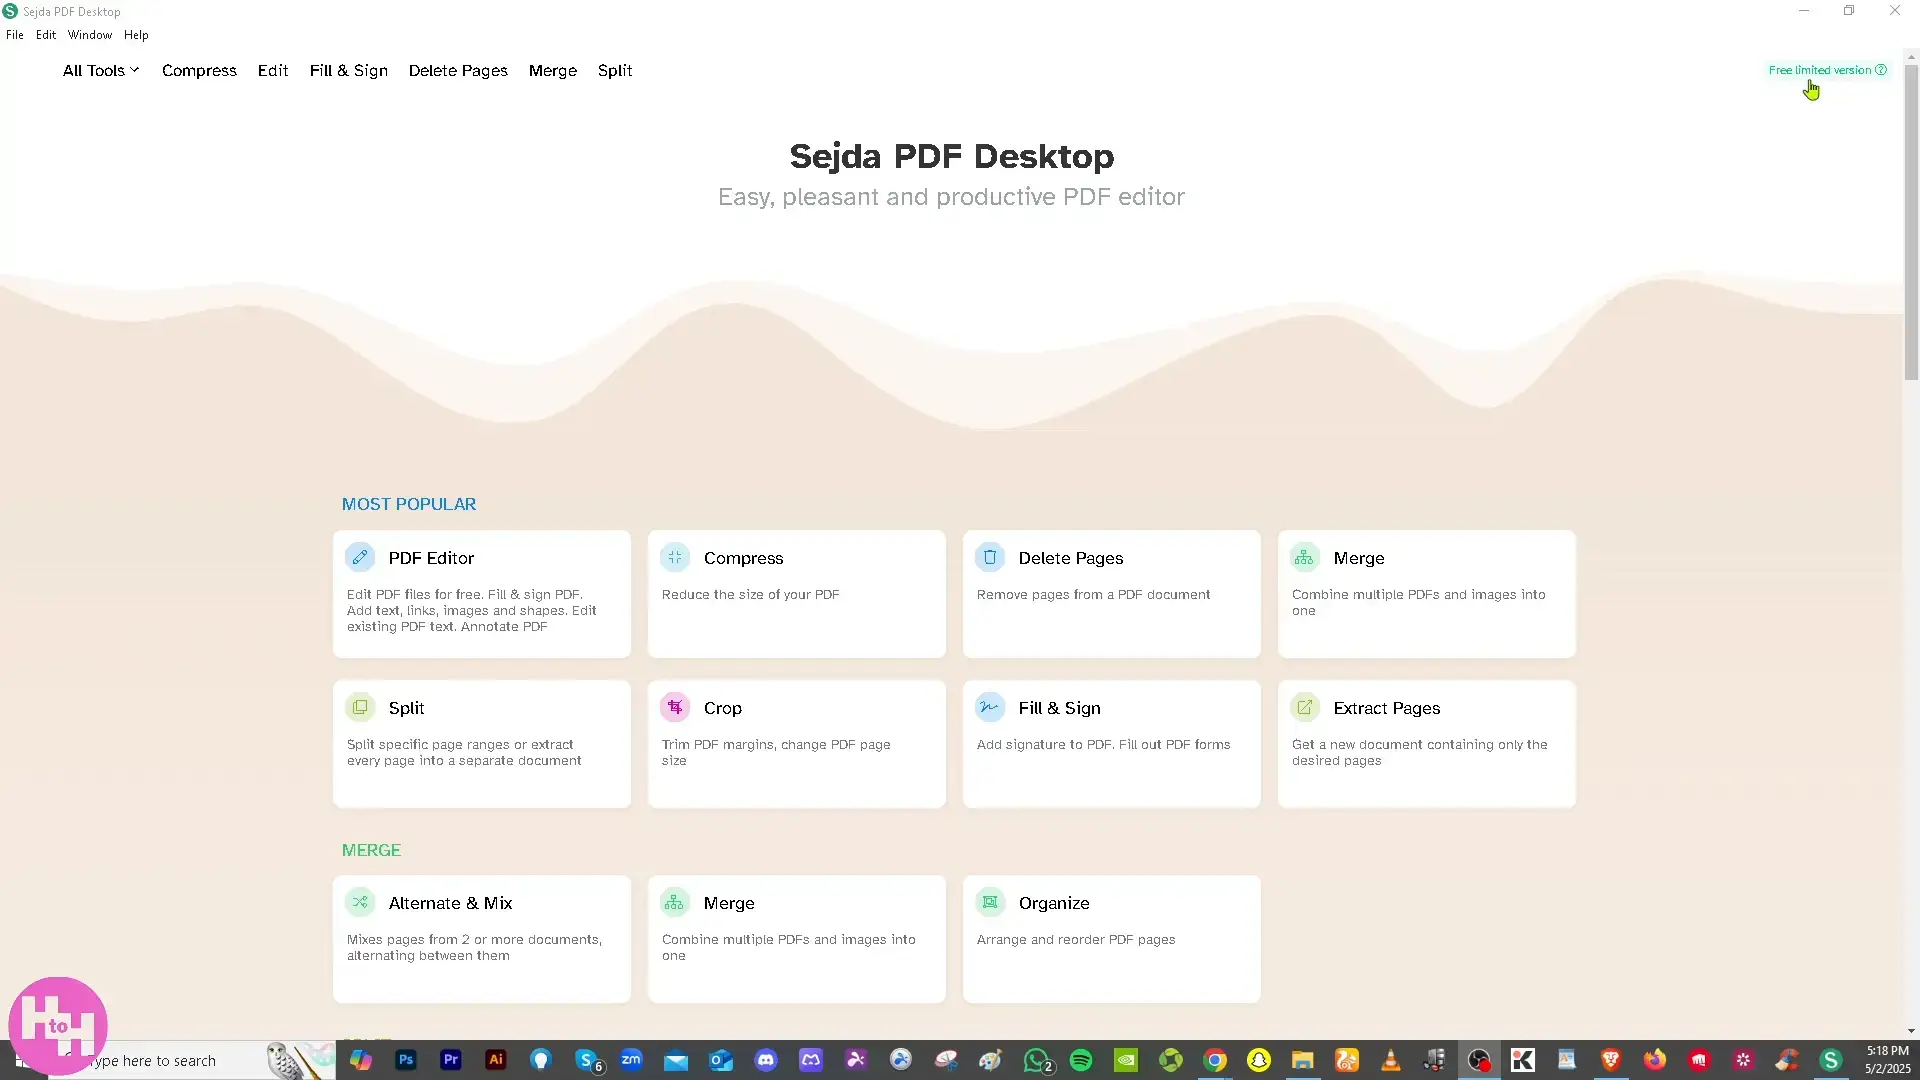Click the taskbar search input field
1920x1080 pixels.
click(x=170, y=1061)
